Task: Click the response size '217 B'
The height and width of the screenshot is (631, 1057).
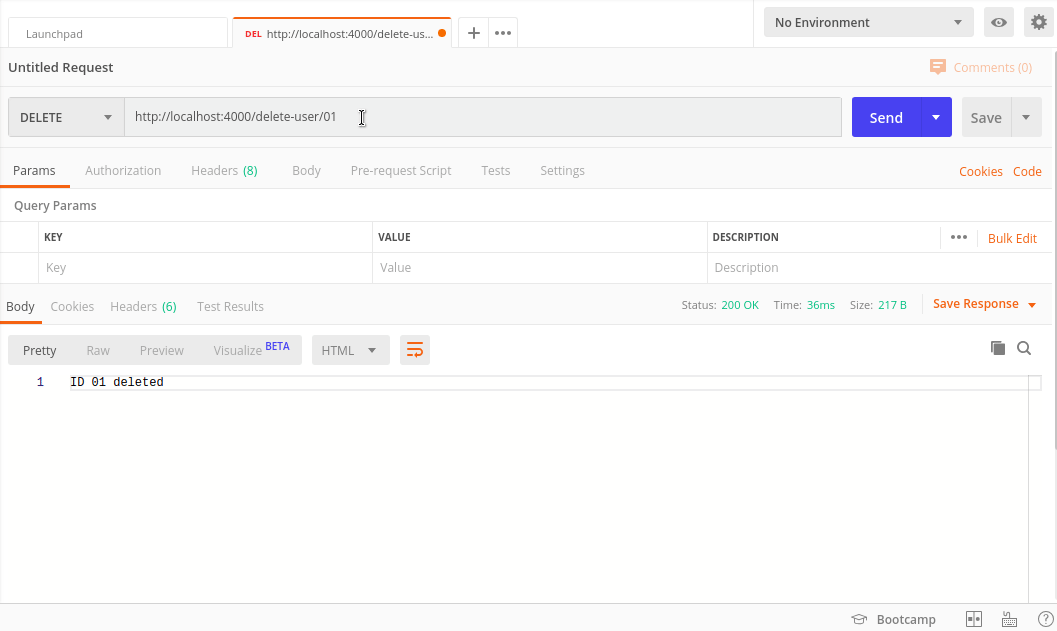Action: (892, 305)
